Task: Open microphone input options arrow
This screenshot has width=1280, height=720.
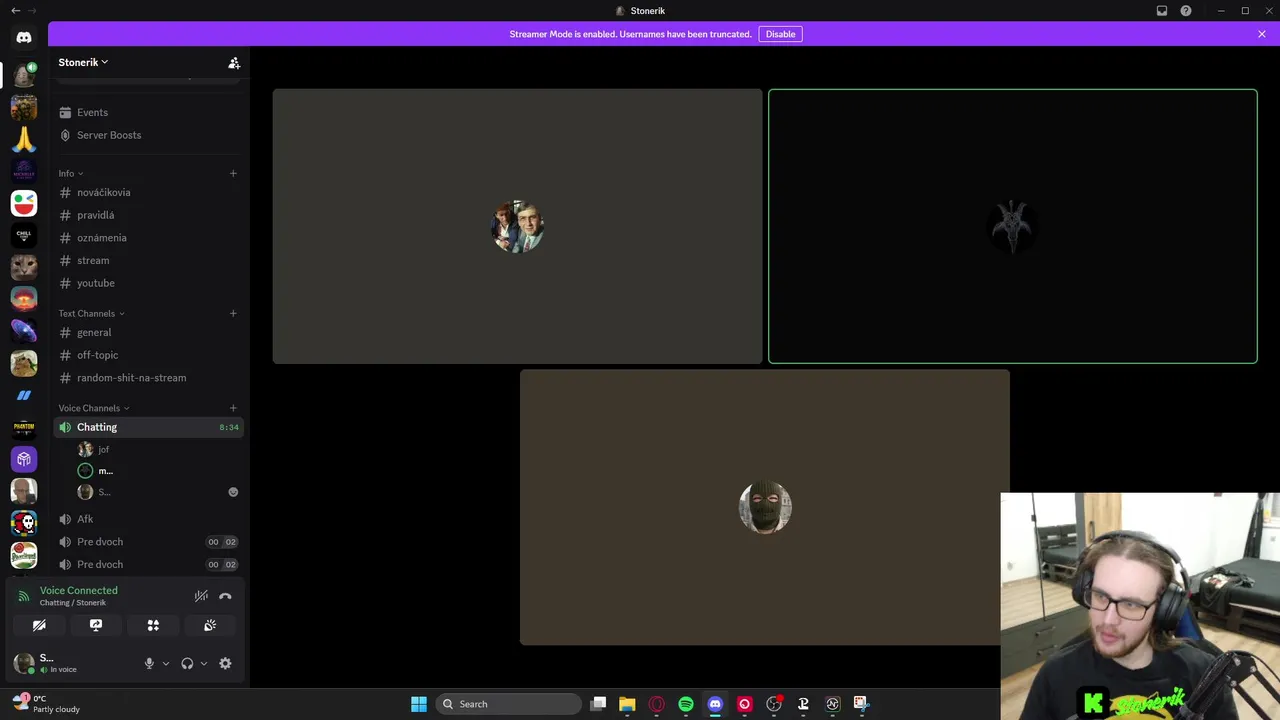Action: [x=166, y=663]
